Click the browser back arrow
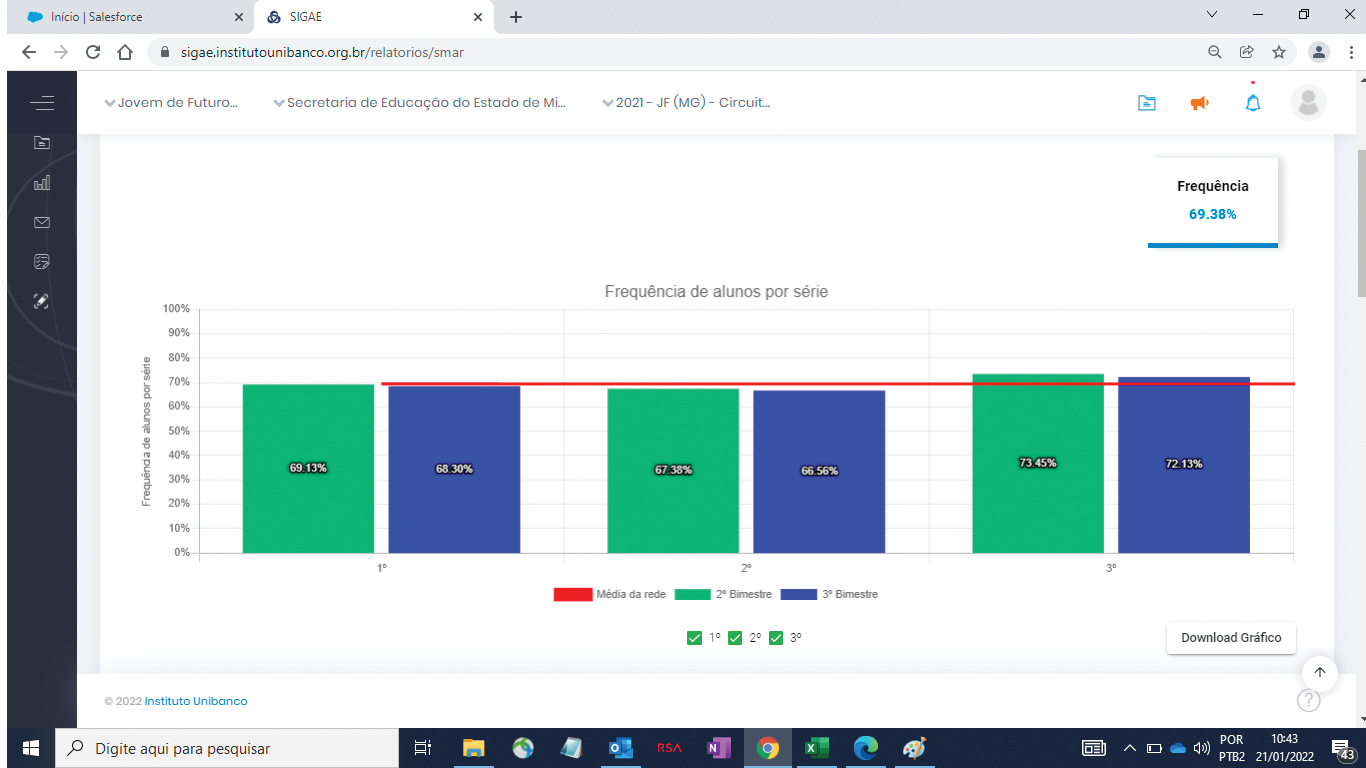The image size is (1366, 768). pyautogui.click(x=28, y=52)
